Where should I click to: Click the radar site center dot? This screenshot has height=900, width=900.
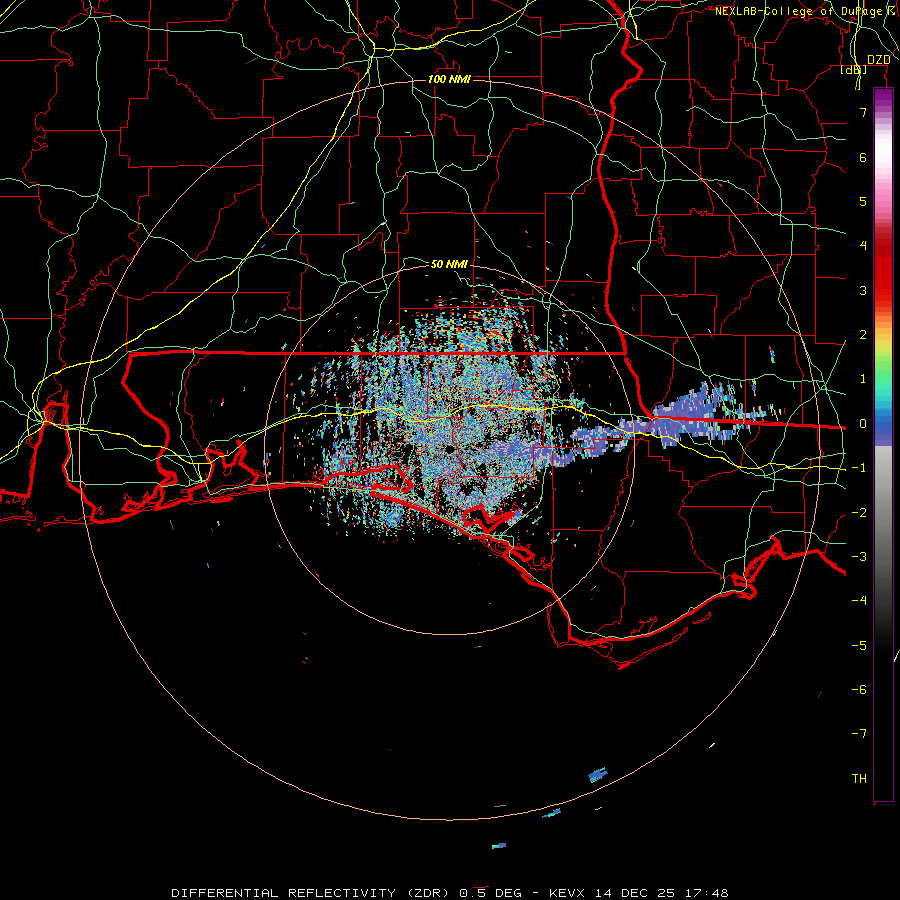tap(449, 449)
